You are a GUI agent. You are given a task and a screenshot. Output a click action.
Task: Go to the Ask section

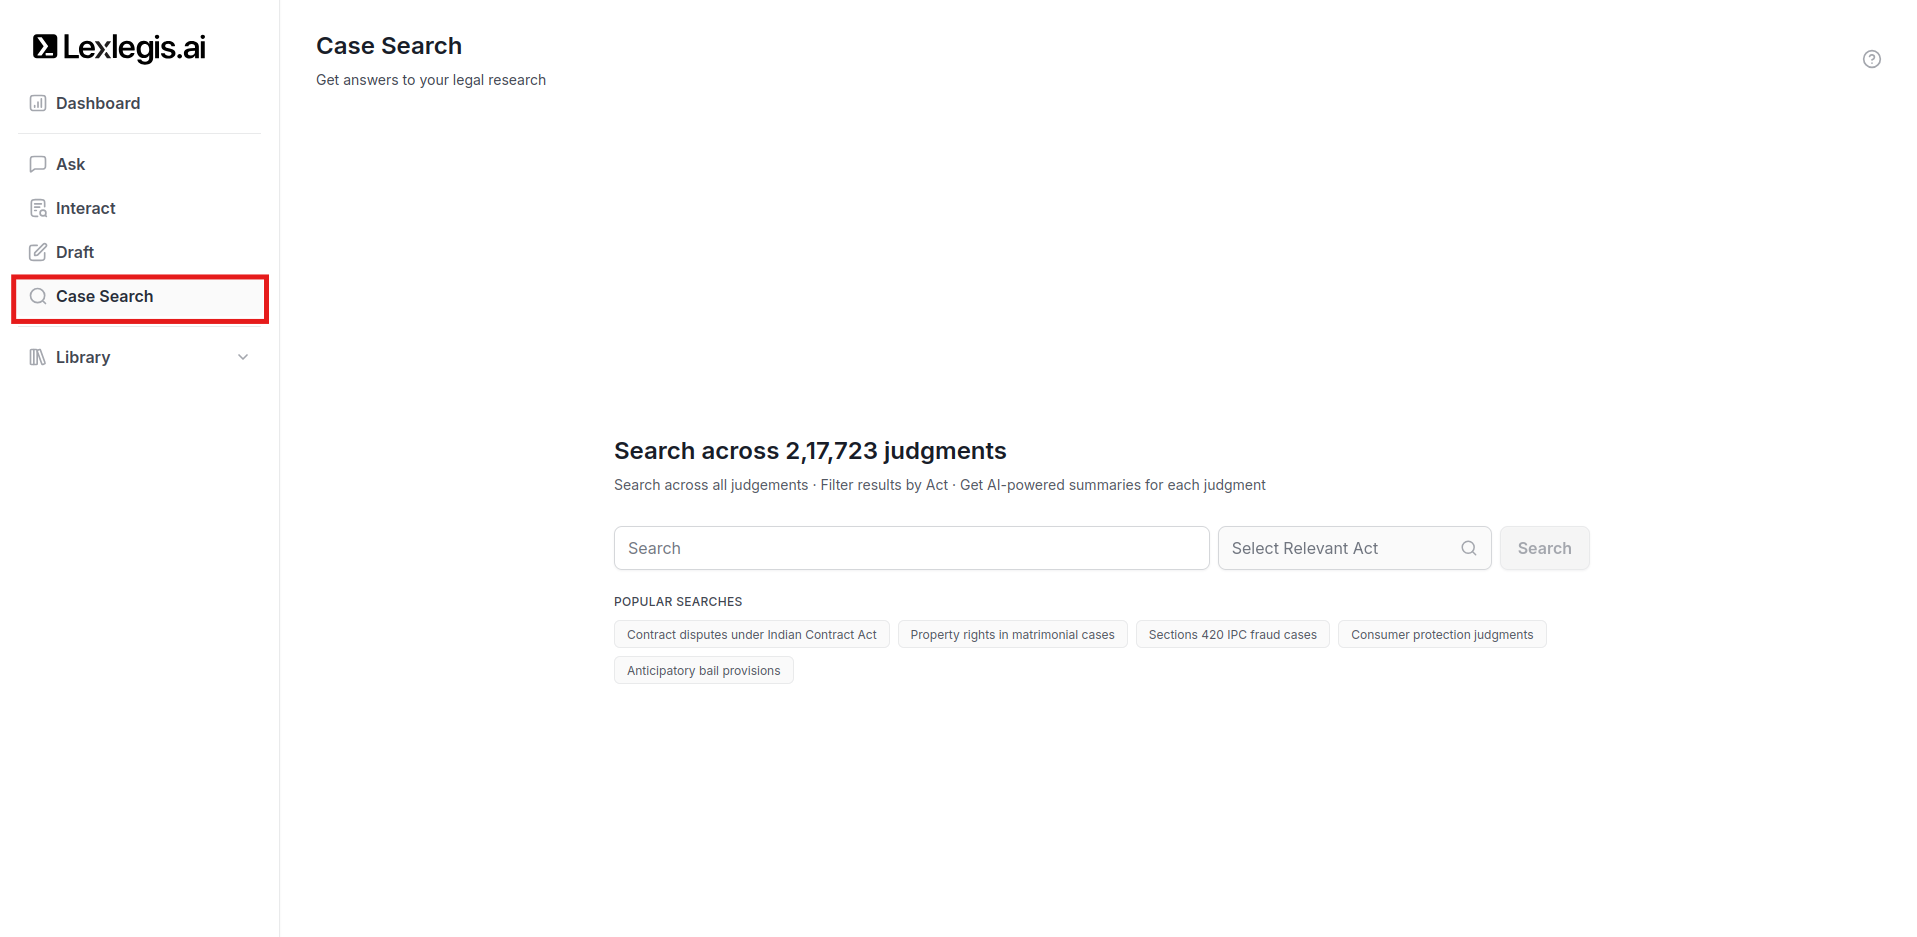click(71, 164)
